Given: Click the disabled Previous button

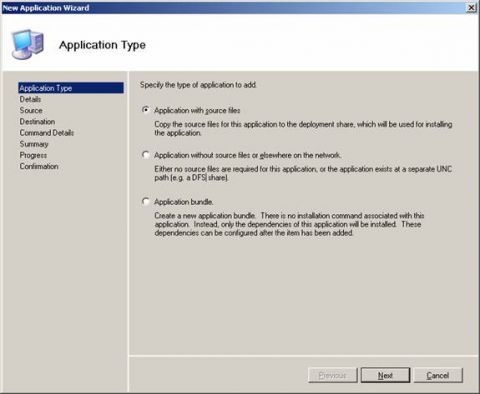Looking at the screenshot, I should click(x=333, y=375).
